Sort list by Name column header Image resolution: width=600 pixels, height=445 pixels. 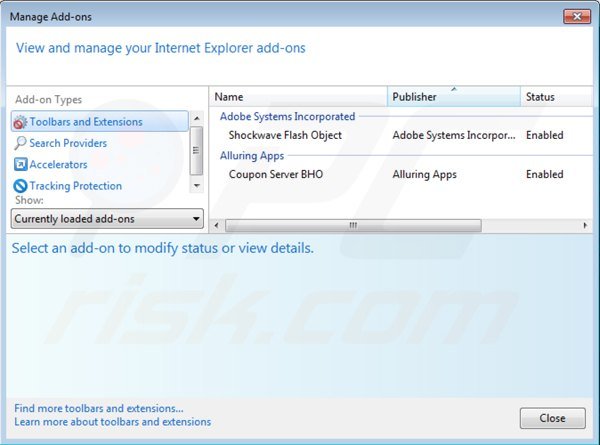coord(298,97)
